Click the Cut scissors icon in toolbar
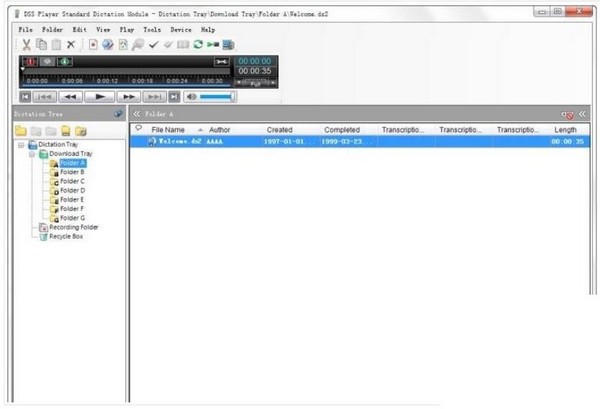The width and height of the screenshot is (600, 409). tap(26, 45)
